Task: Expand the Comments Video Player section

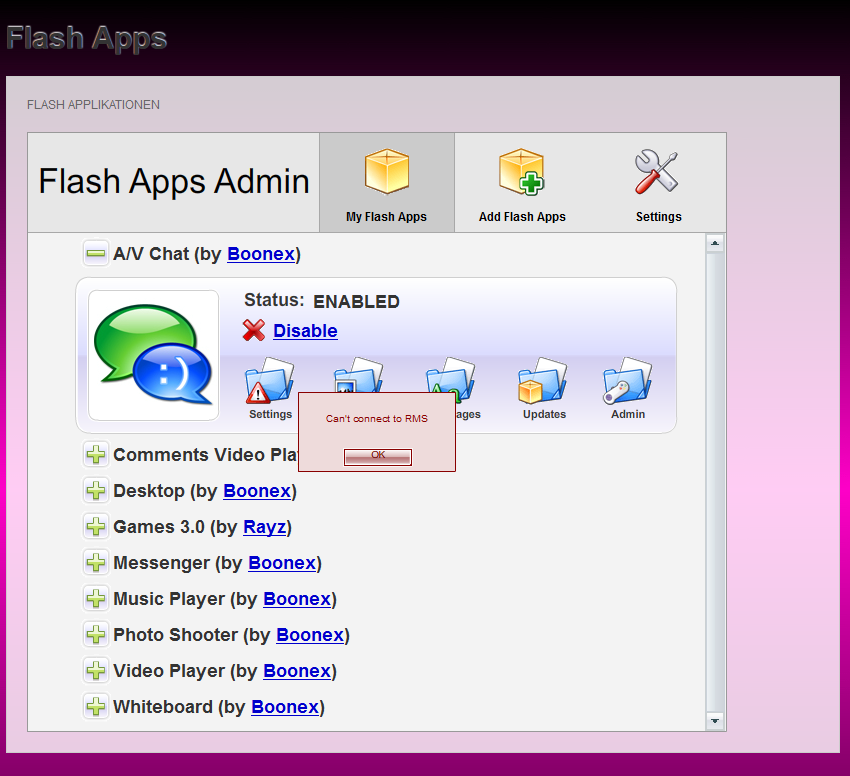Action: 96,455
